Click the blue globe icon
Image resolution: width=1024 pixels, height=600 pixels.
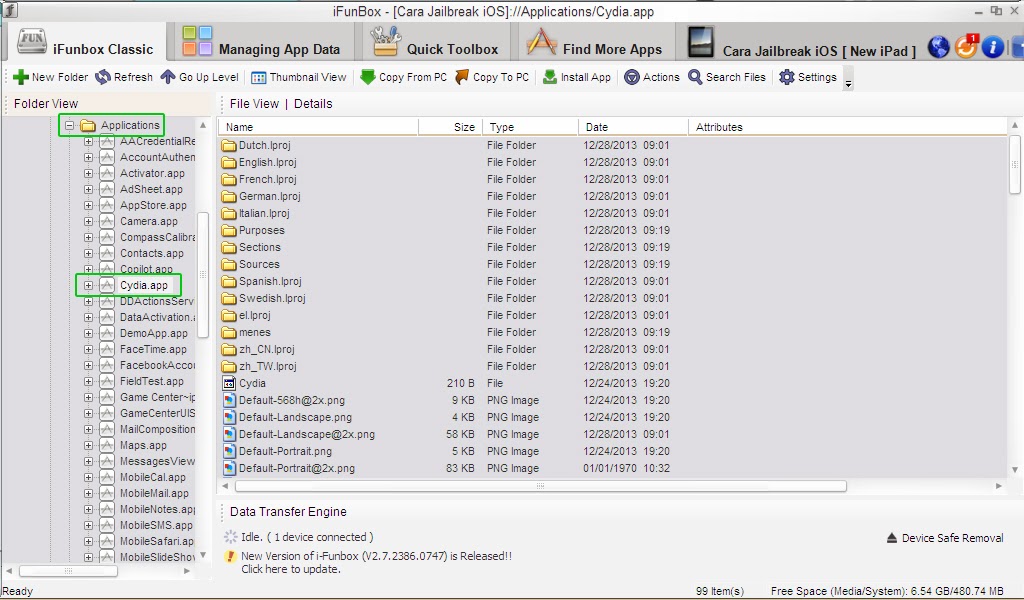[x=938, y=47]
